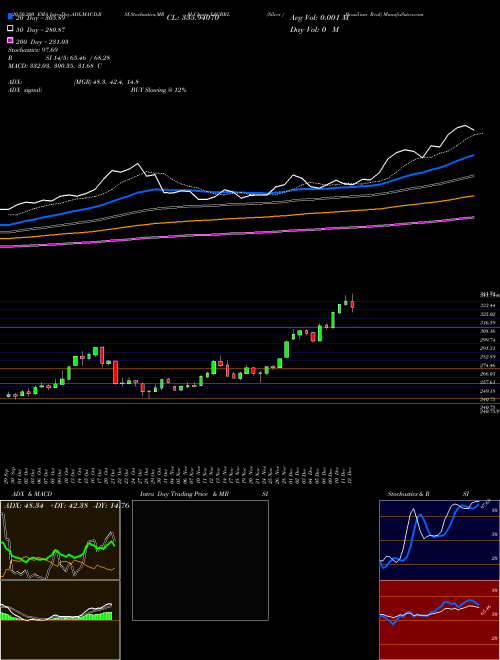500x660 pixels.
Task: Click the '(MGR) 48.3, 42.4, 14.8' ADX text
Action: (106, 82)
